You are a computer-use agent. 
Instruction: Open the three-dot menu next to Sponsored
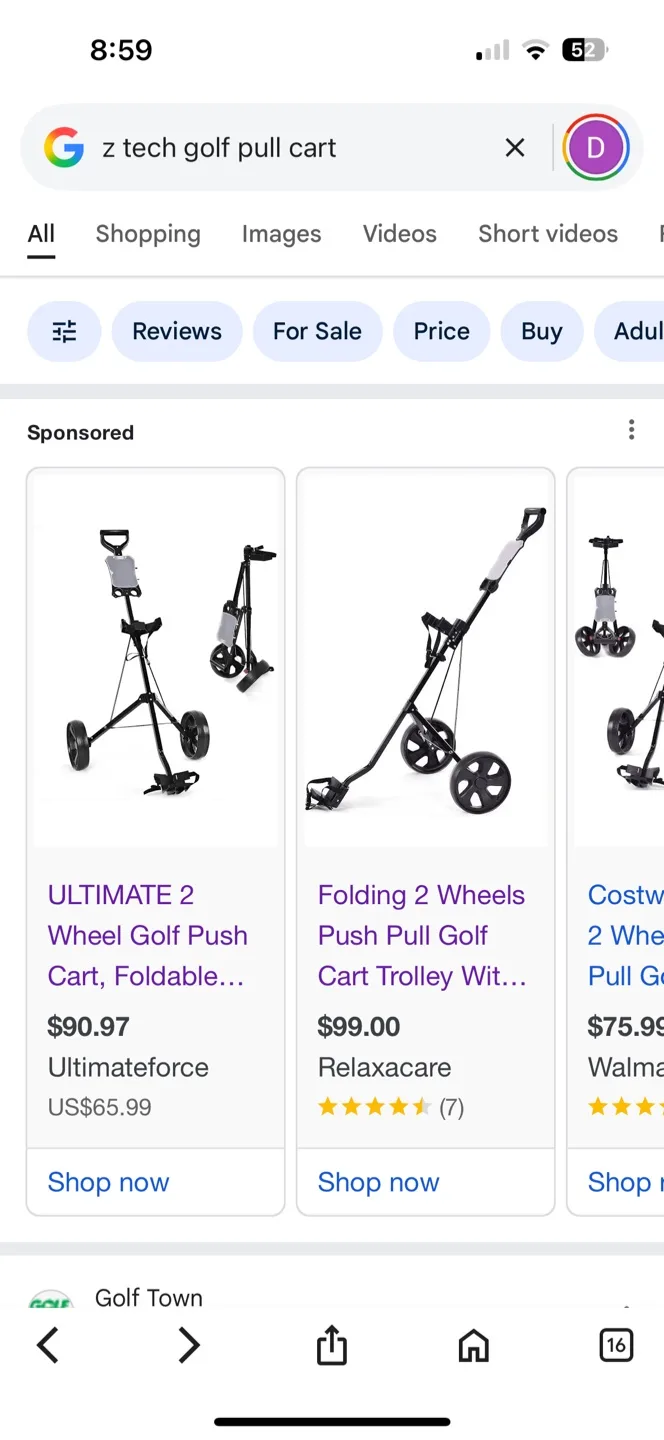click(x=632, y=429)
